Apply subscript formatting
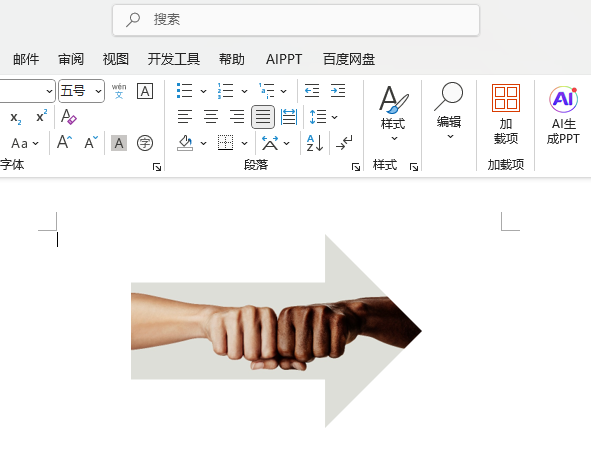The image size is (591, 466). (15, 117)
